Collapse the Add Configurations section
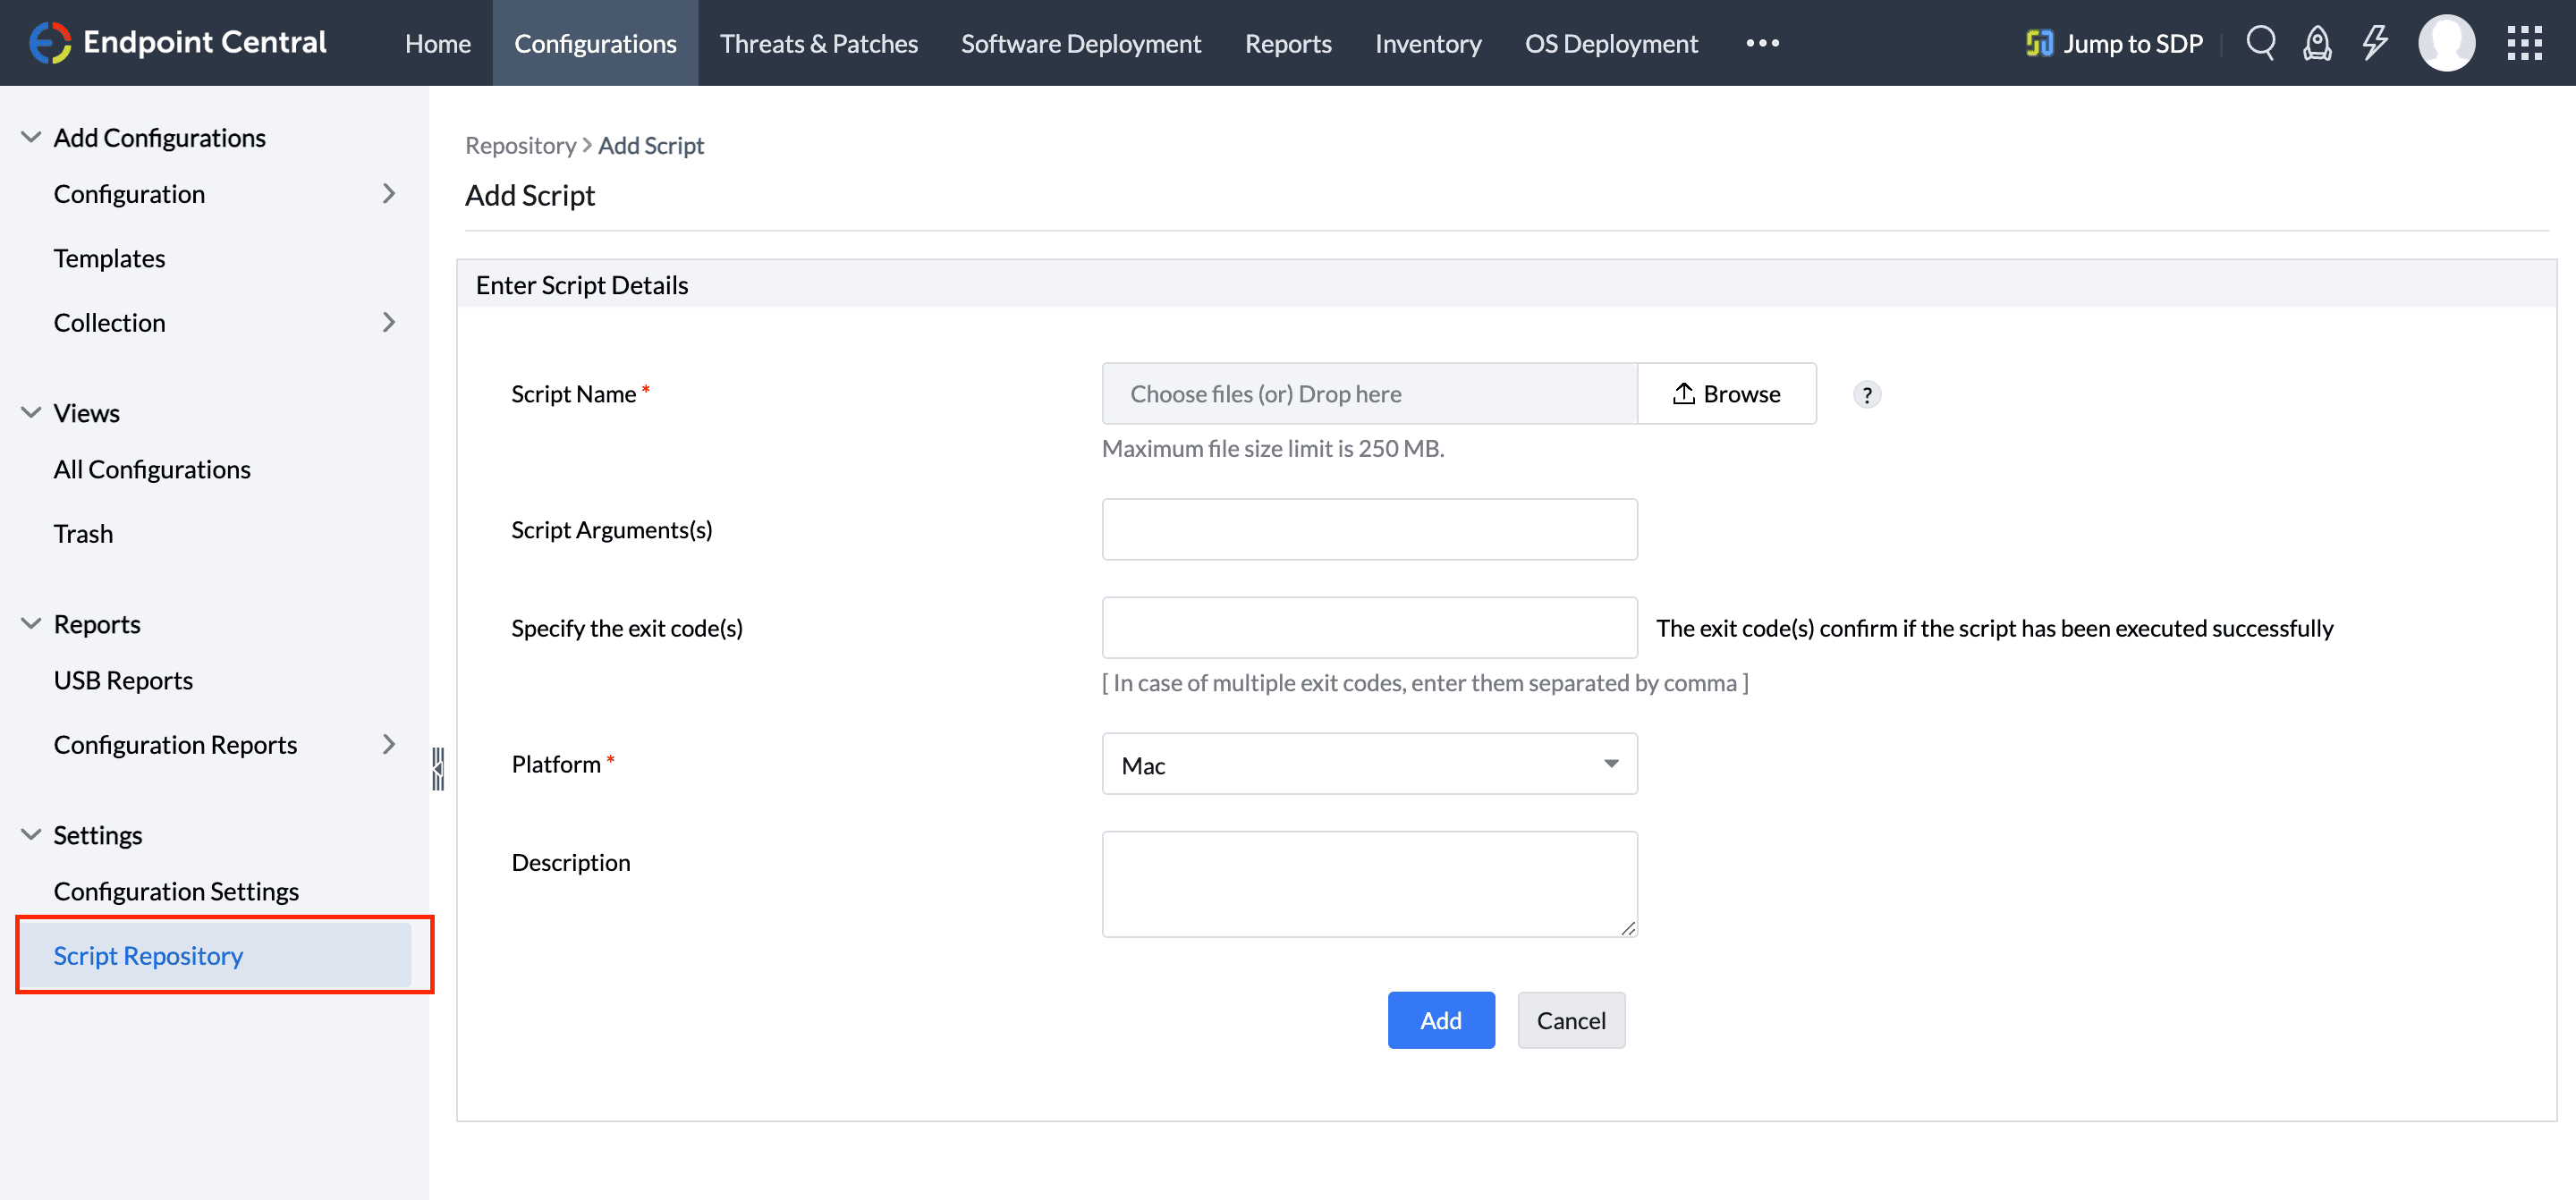The image size is (2576, 1200). point(31,137)
